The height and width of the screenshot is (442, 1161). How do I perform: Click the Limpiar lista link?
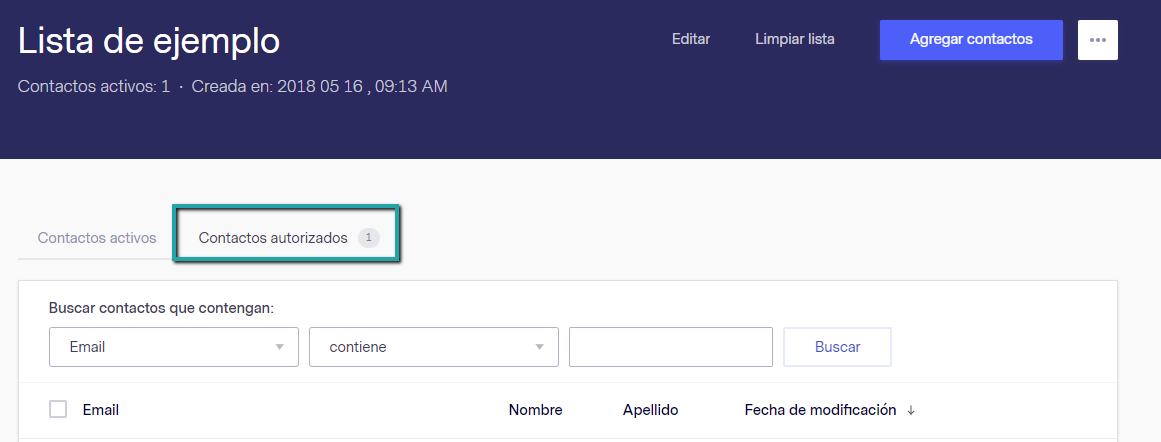[794, 40]
